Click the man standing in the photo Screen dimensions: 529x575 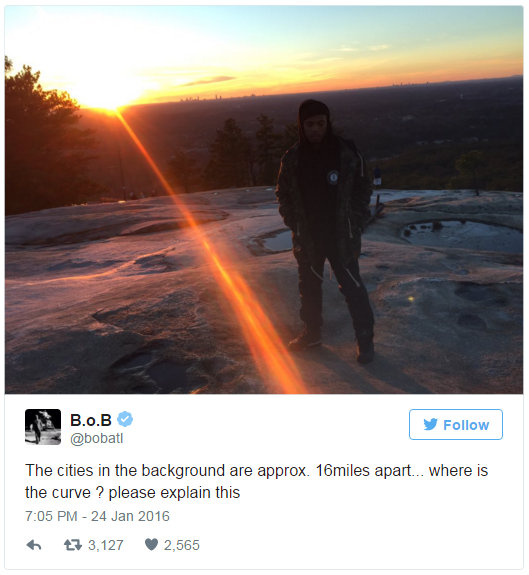(326, 231)
